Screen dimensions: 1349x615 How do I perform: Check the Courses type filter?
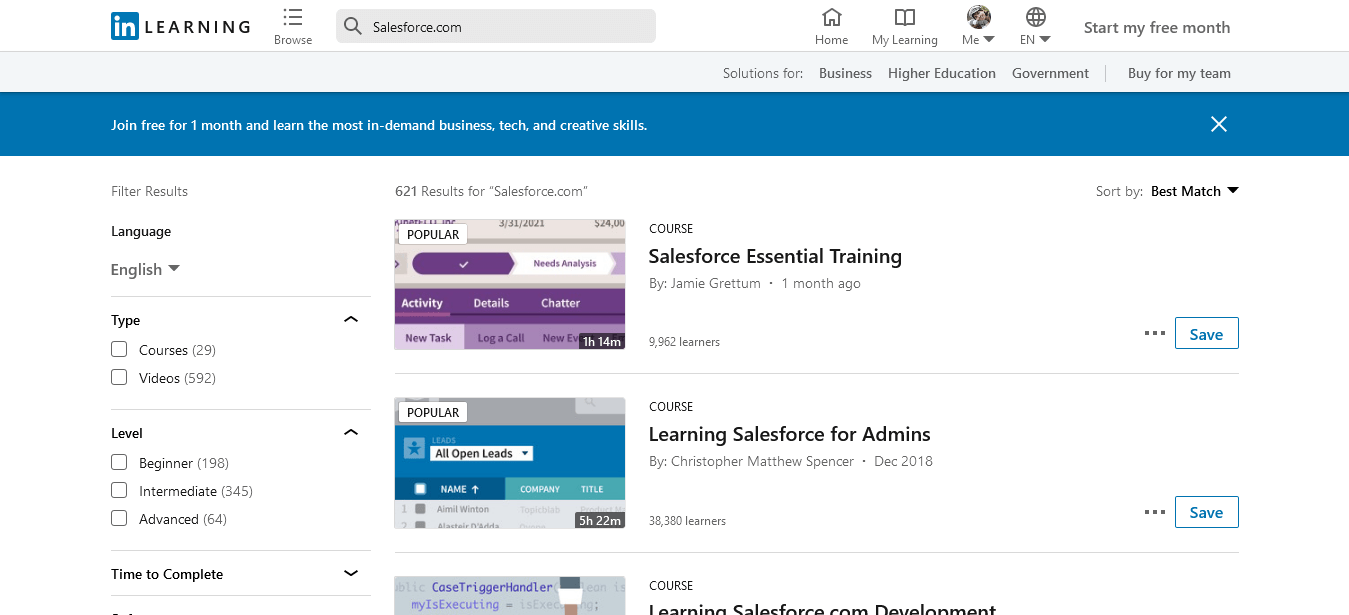pyautogui.click(x=120, y=350)
